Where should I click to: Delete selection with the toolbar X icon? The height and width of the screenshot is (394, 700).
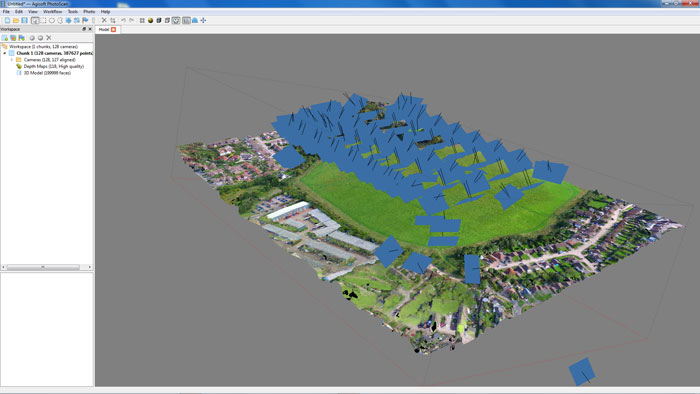click(104, 21)
